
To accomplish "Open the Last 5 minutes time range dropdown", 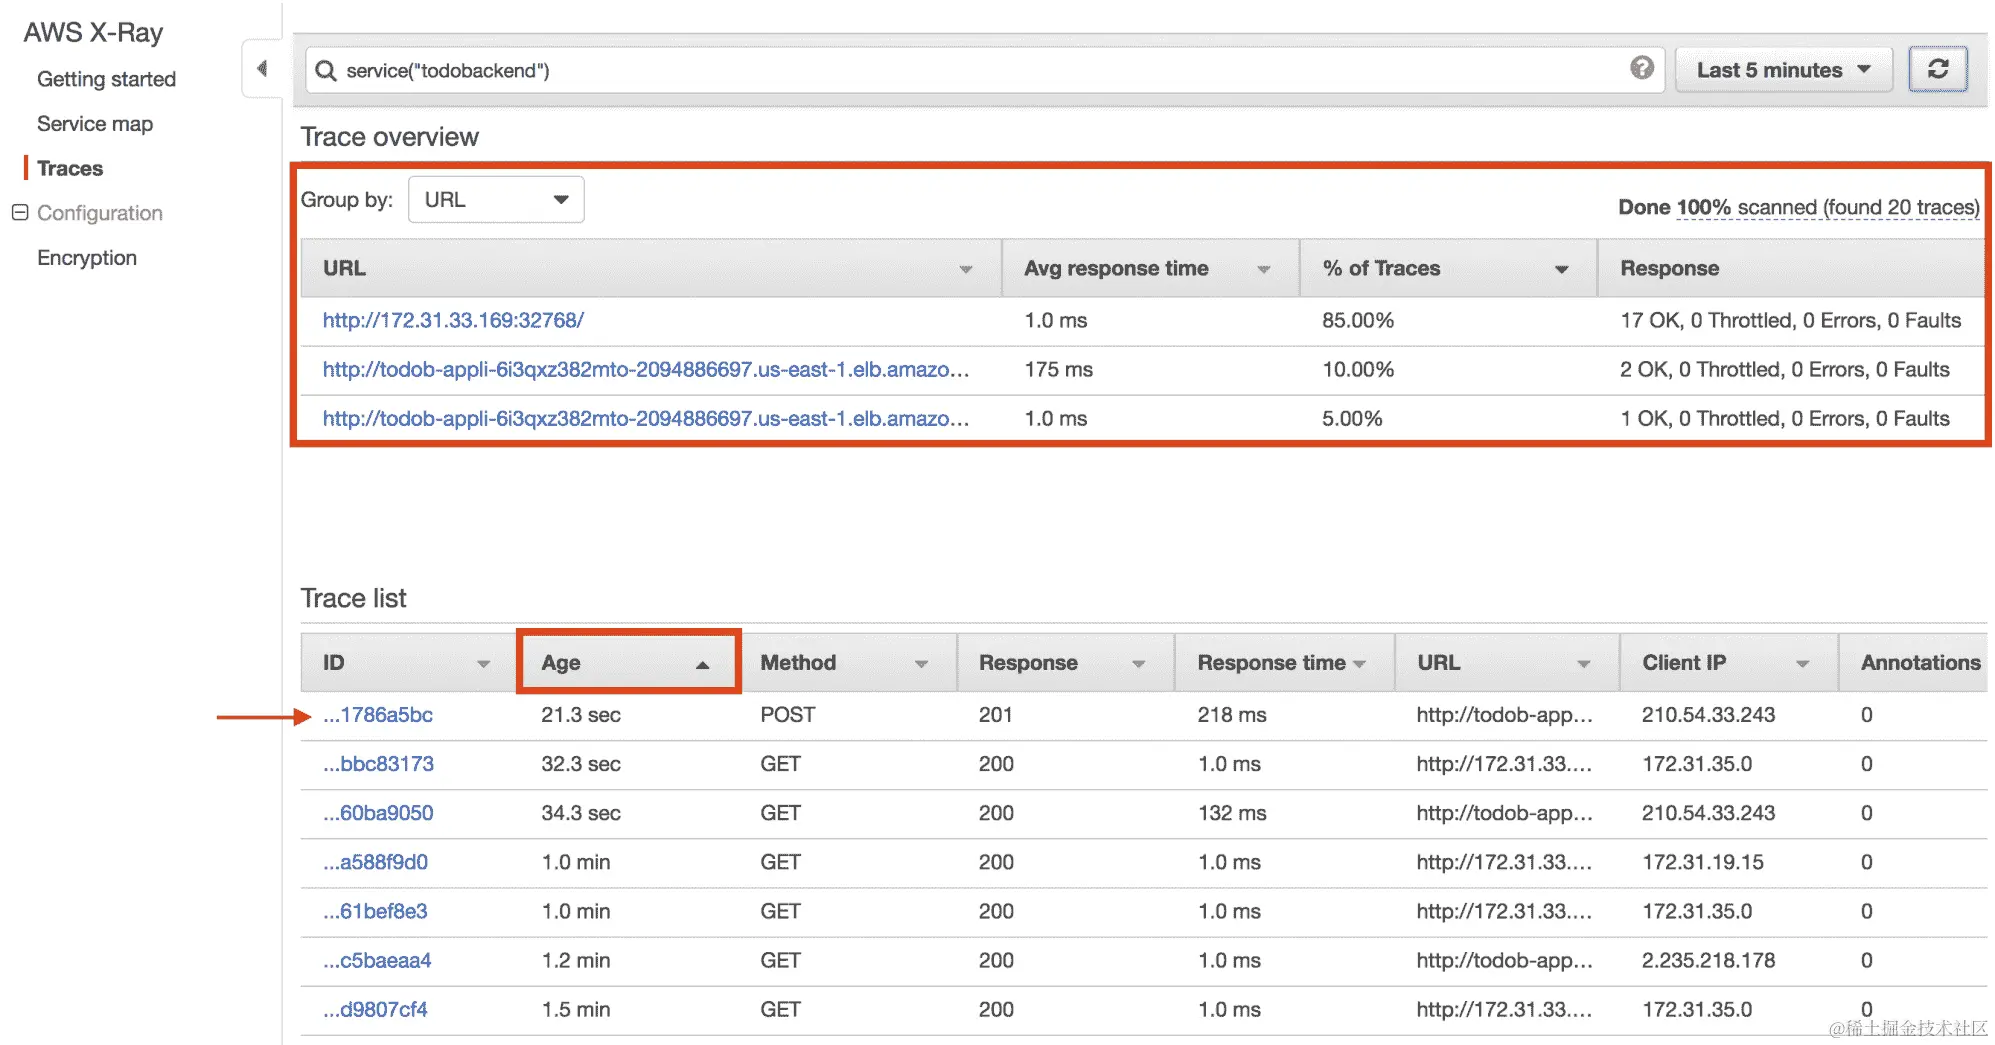I will click(1784, 70).
